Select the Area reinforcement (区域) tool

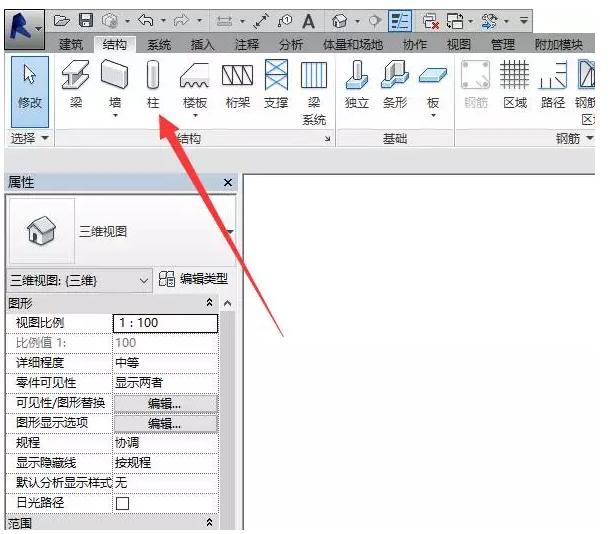point(515,84)
